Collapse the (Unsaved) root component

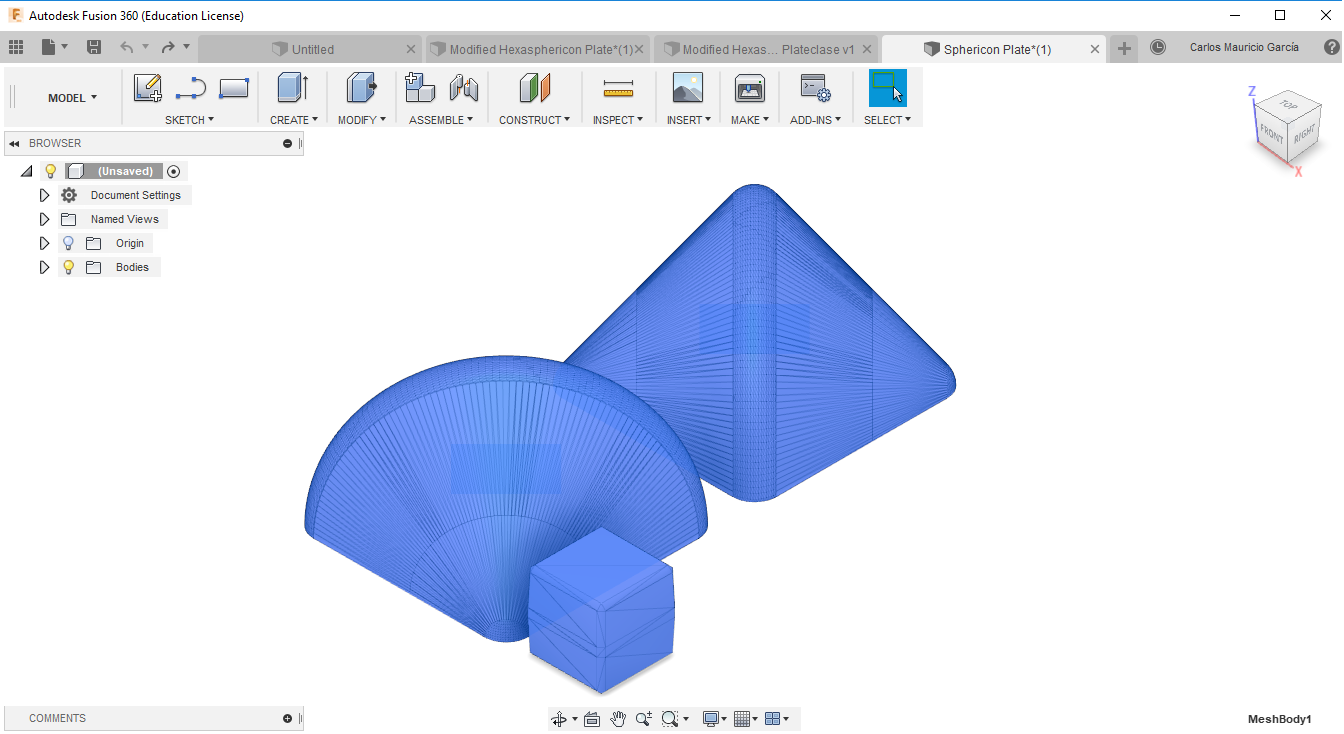[x=26, y=171]
